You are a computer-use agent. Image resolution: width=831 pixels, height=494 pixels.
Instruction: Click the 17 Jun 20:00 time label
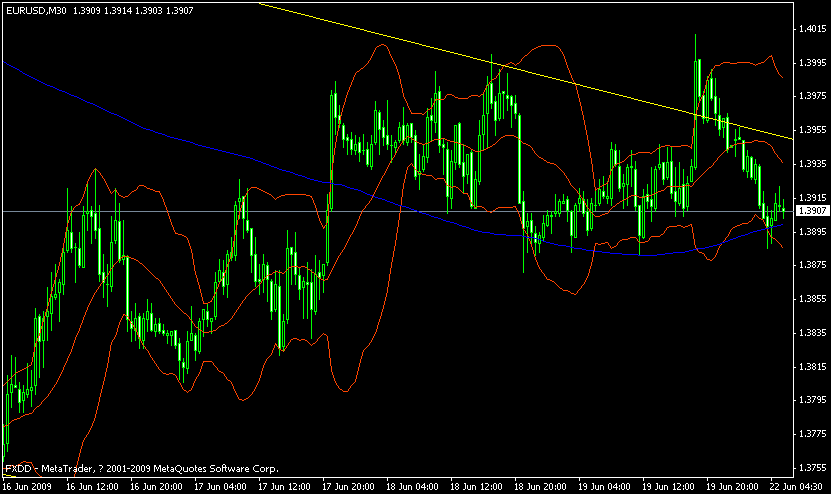(349, 487)
